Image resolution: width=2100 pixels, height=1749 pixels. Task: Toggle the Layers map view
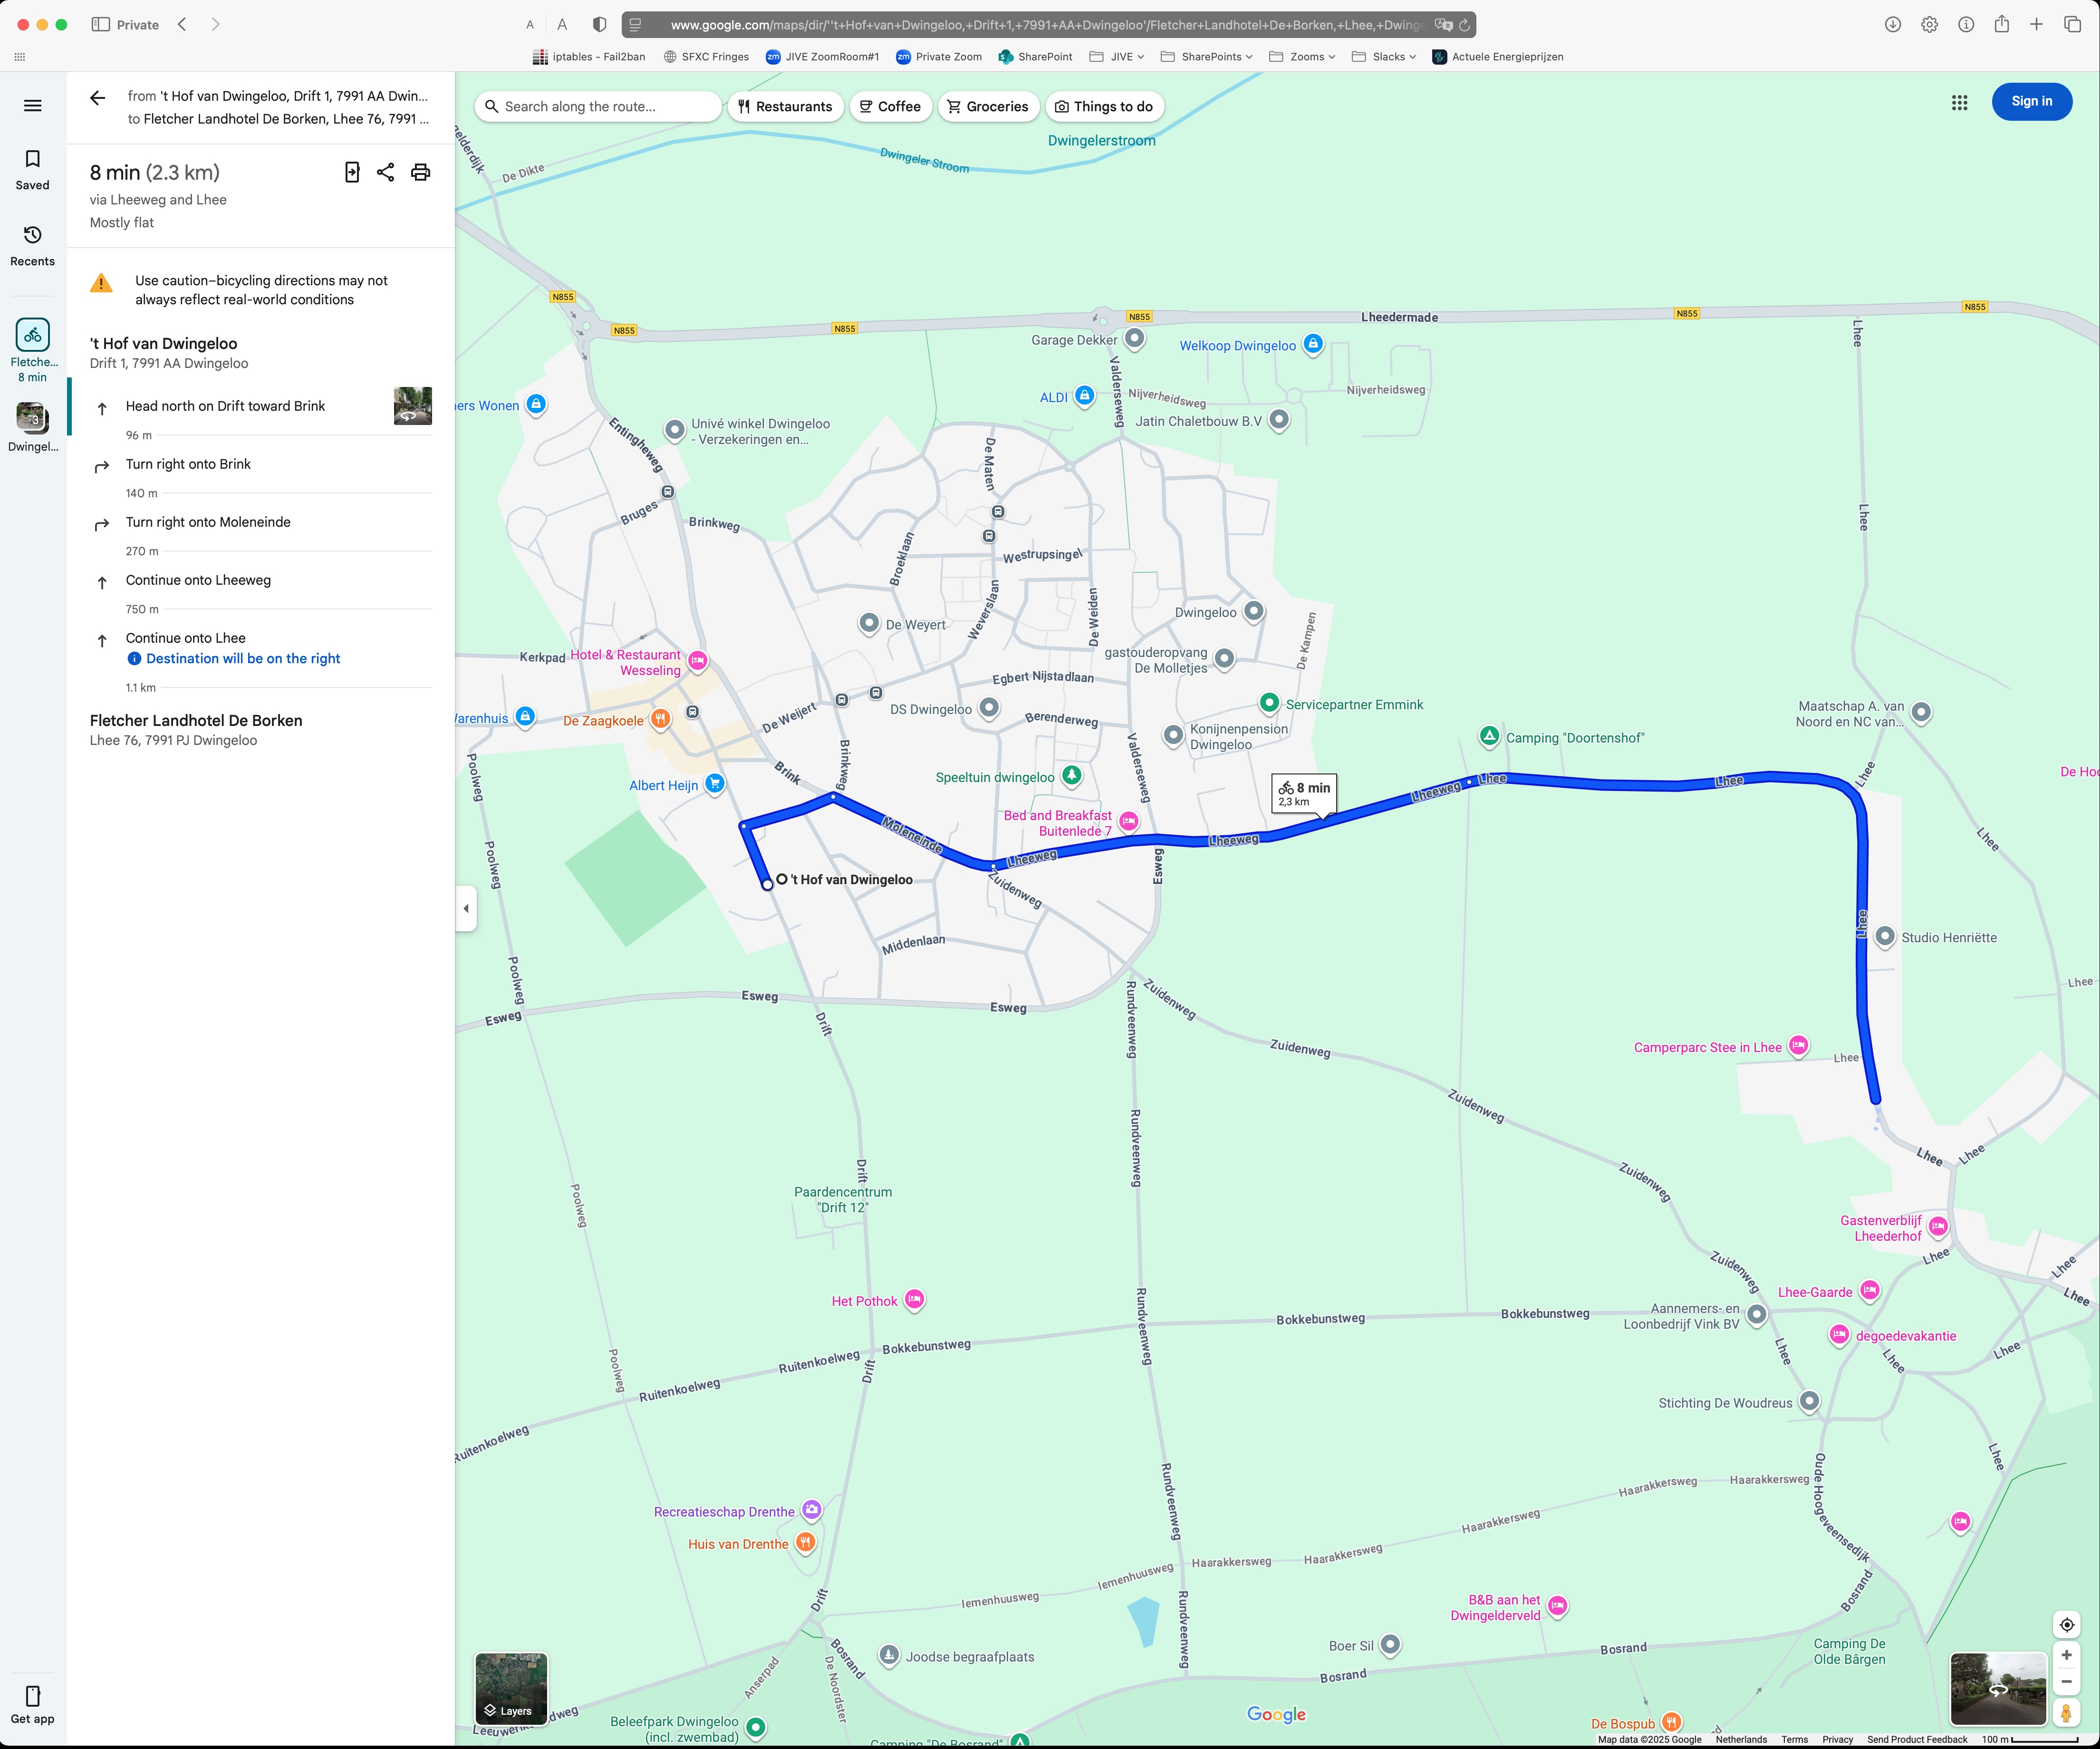click(x=511, y=1689)
